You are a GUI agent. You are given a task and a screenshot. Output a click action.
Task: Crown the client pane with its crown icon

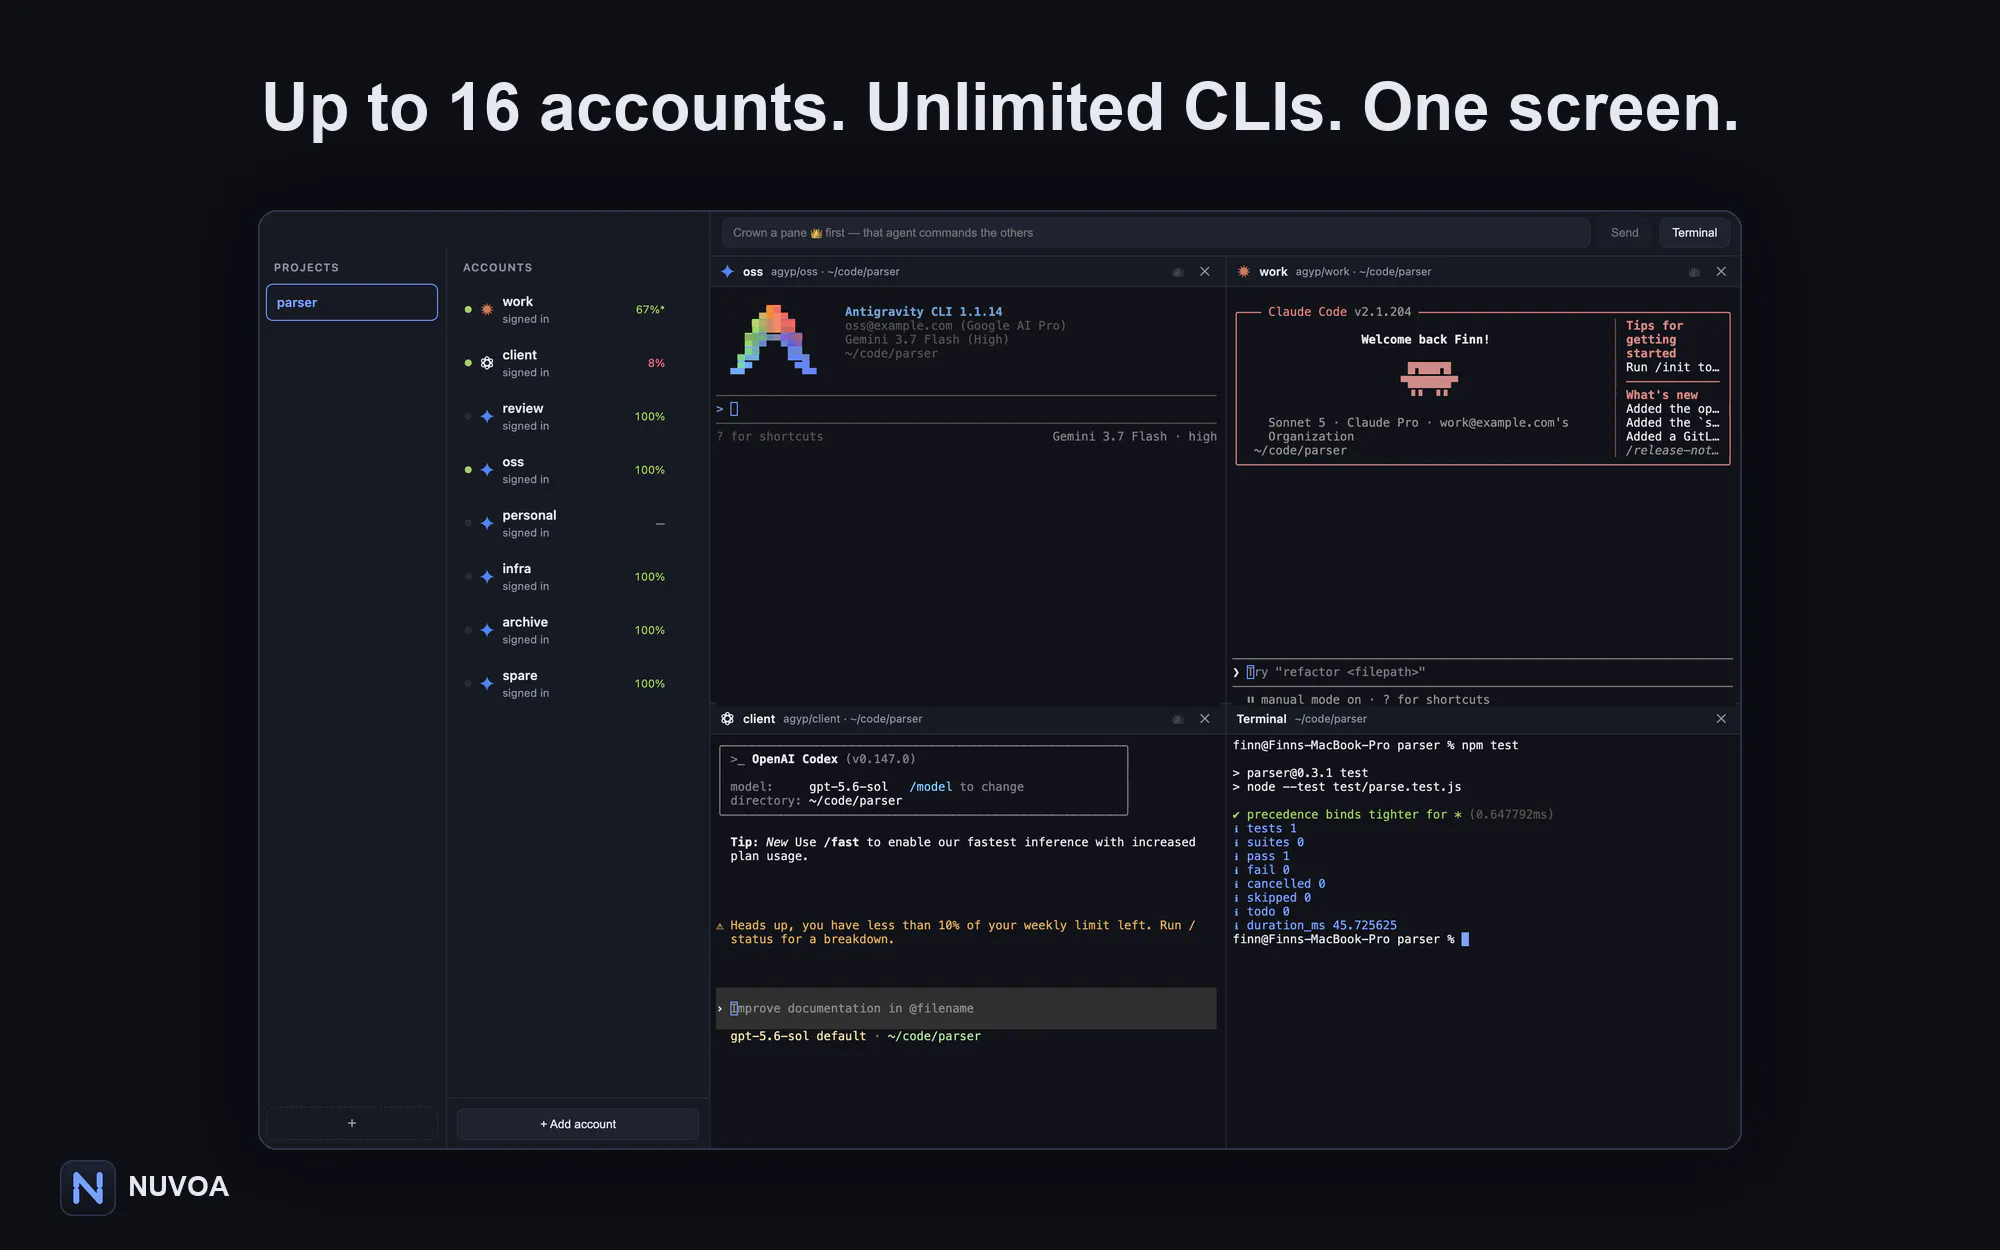pos(1178,719)
